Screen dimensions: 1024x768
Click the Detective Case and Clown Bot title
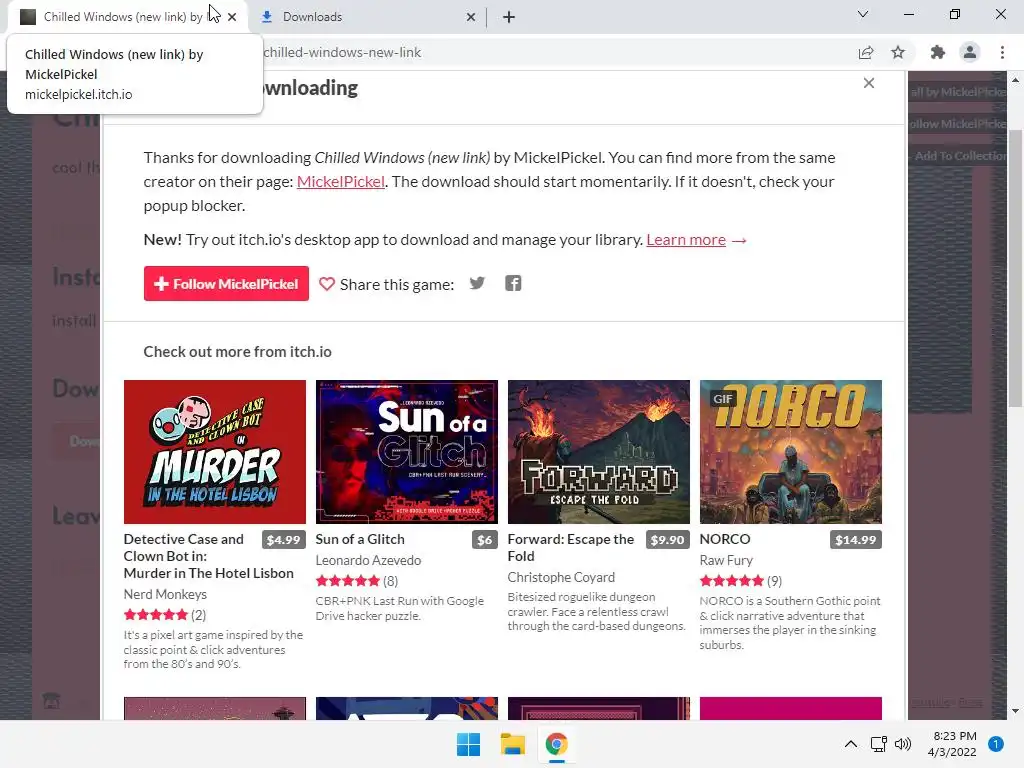208,556
